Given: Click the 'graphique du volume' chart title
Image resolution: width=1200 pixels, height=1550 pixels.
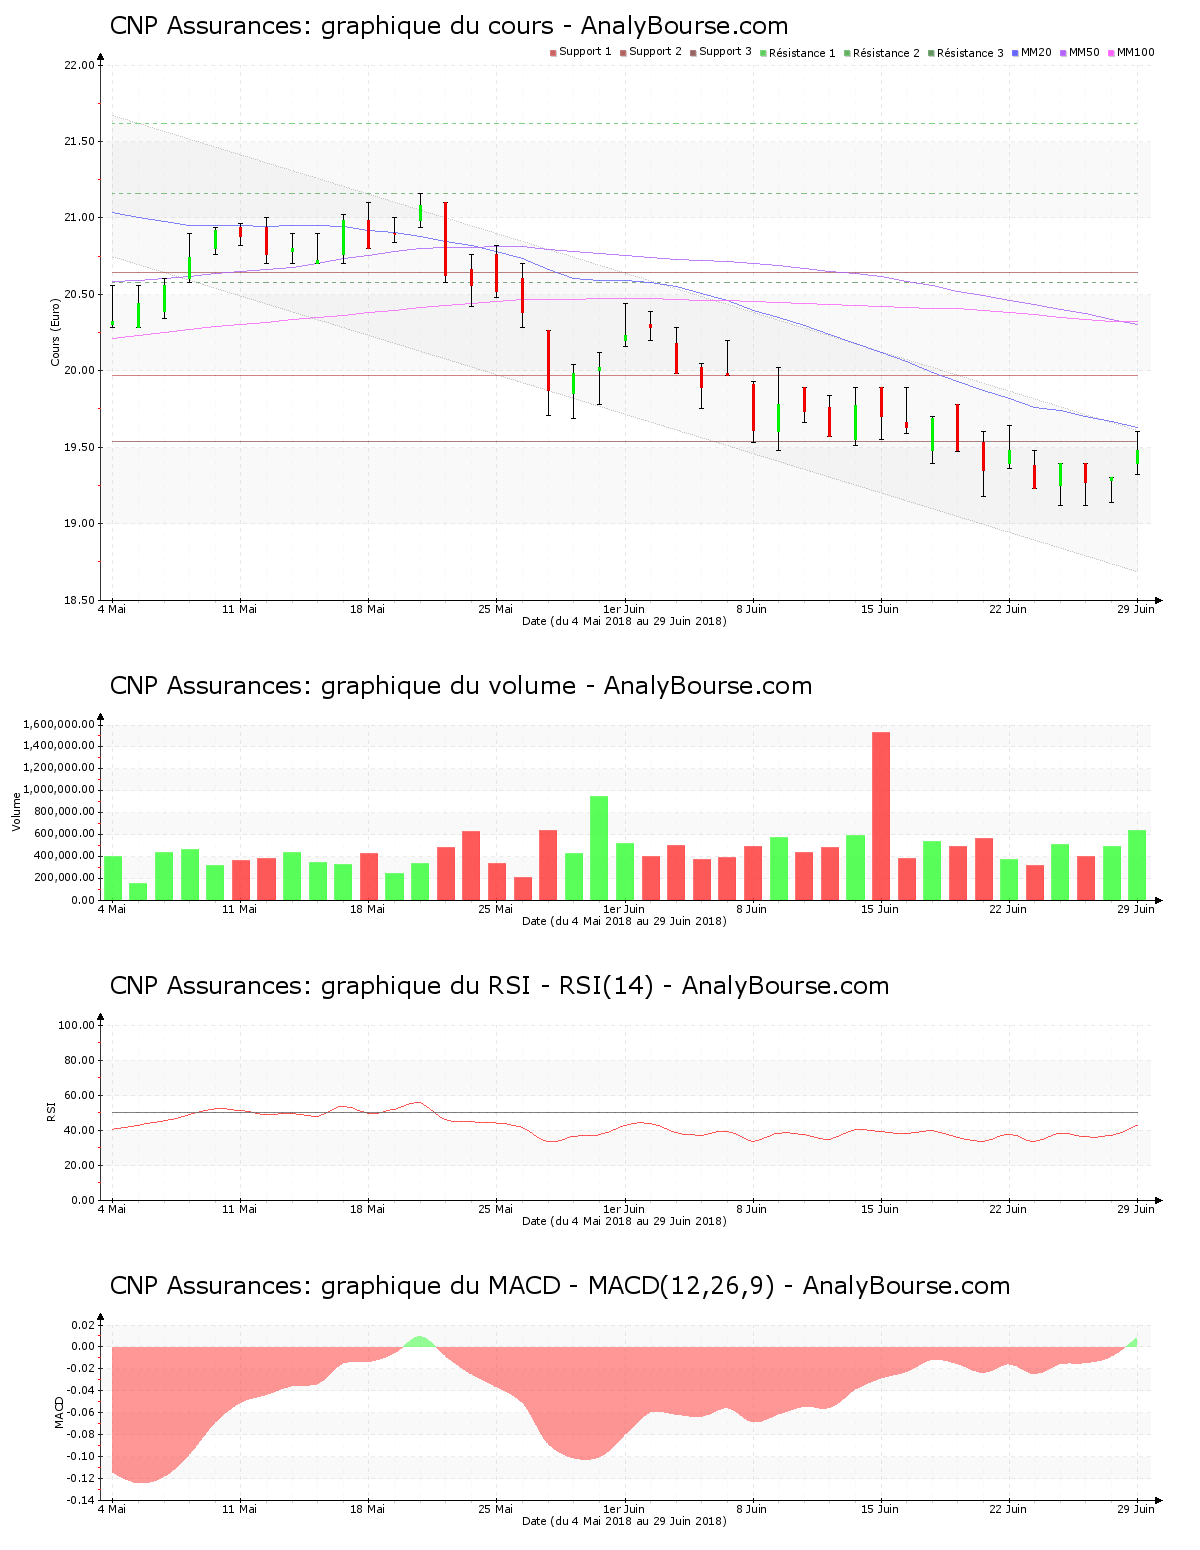Looking at the screenshot, I should pyautogui.click(x=461, y=686).
